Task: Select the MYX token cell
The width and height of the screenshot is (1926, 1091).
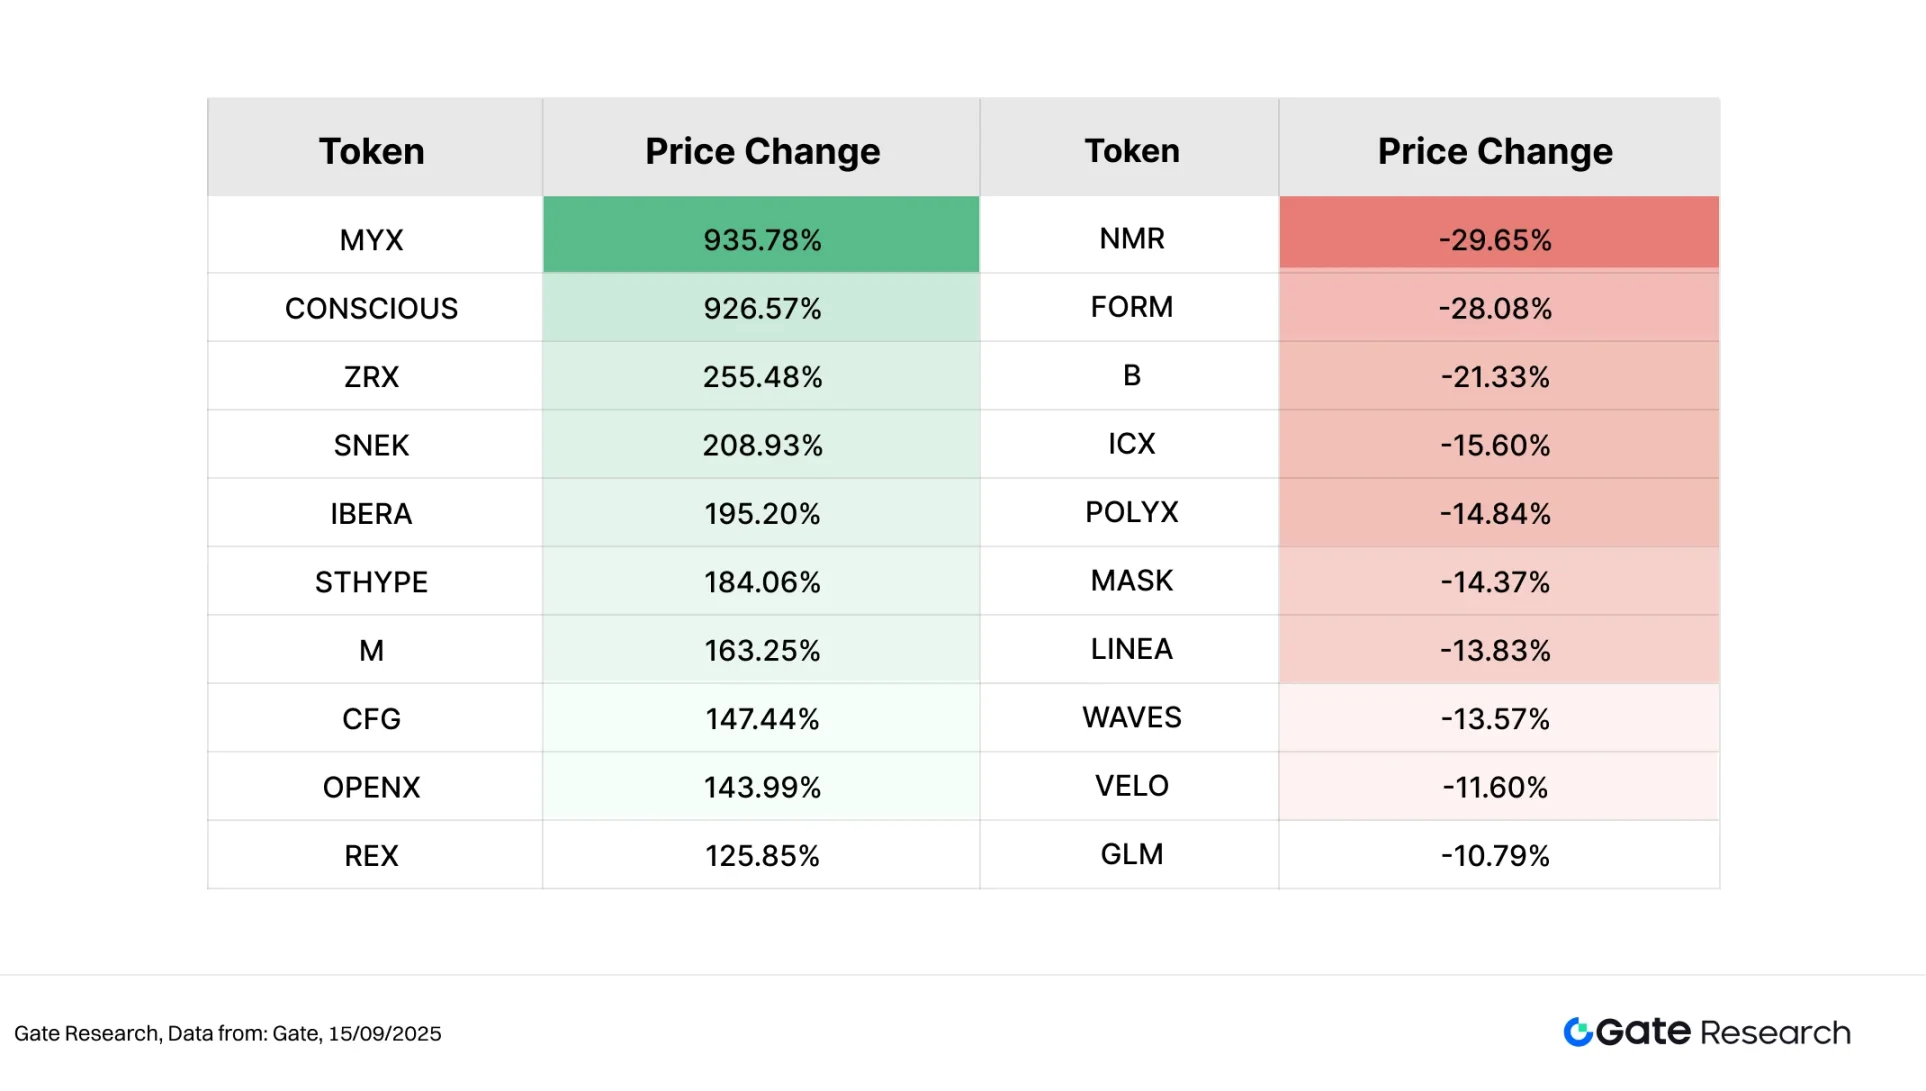Action: [x=371, y=240]
